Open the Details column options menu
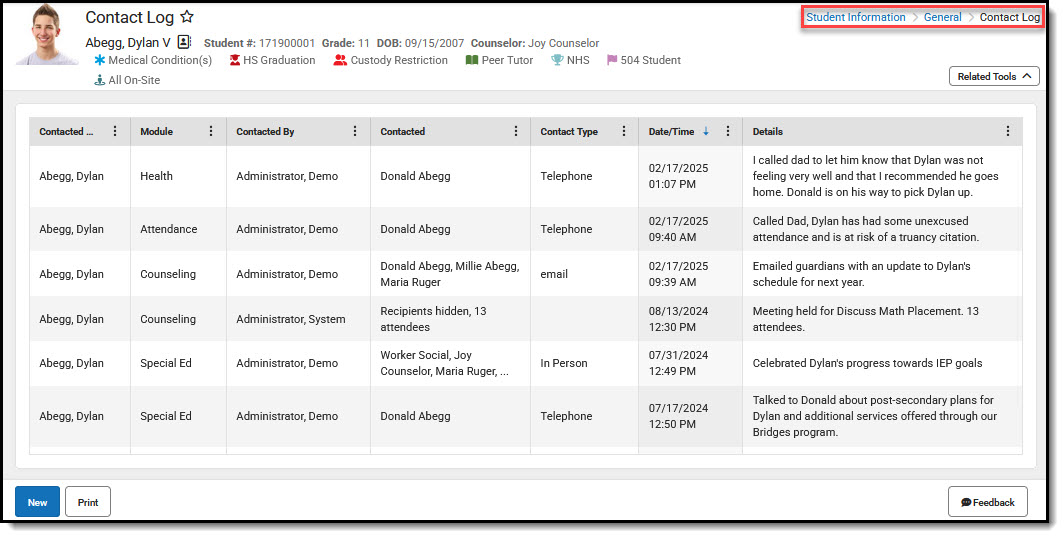The width and height of the screenshot is (1064, 538). click(x=1008, y=131)
